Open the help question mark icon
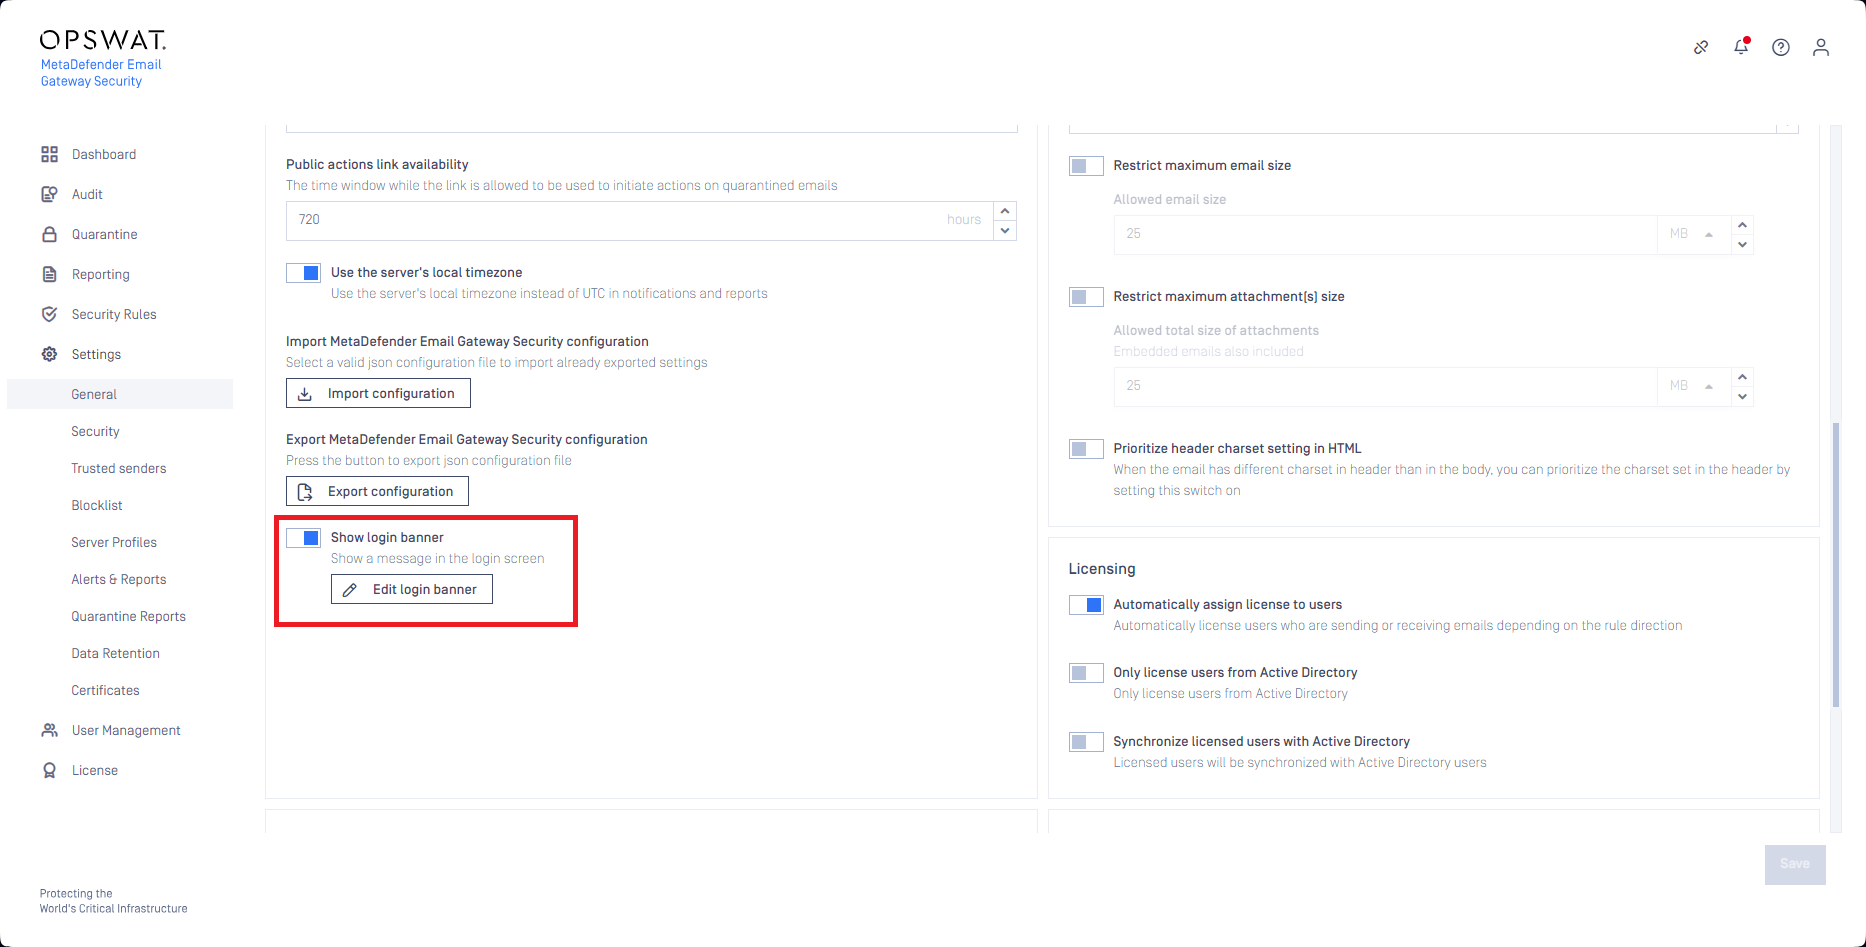Image resolution: width=1866 pixels, height=947 pixels. [1781, 47]
